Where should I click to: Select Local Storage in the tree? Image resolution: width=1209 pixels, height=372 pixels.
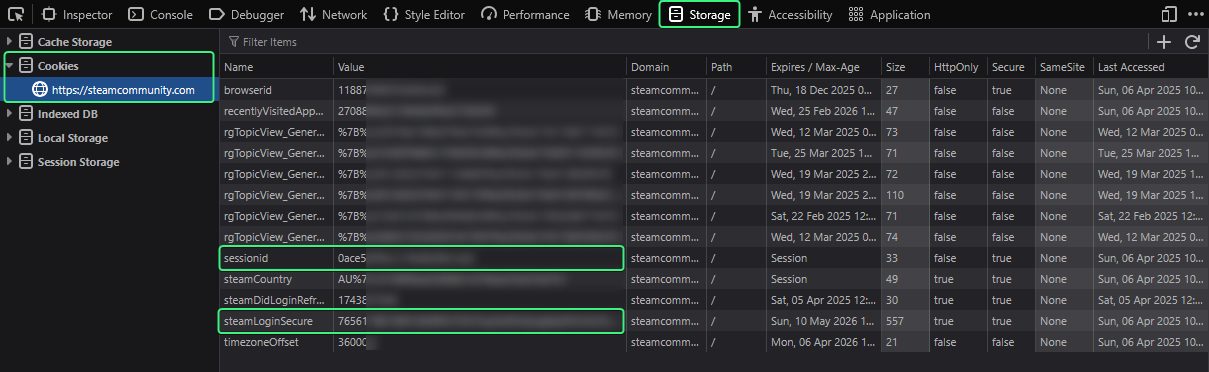coord(73,138)
